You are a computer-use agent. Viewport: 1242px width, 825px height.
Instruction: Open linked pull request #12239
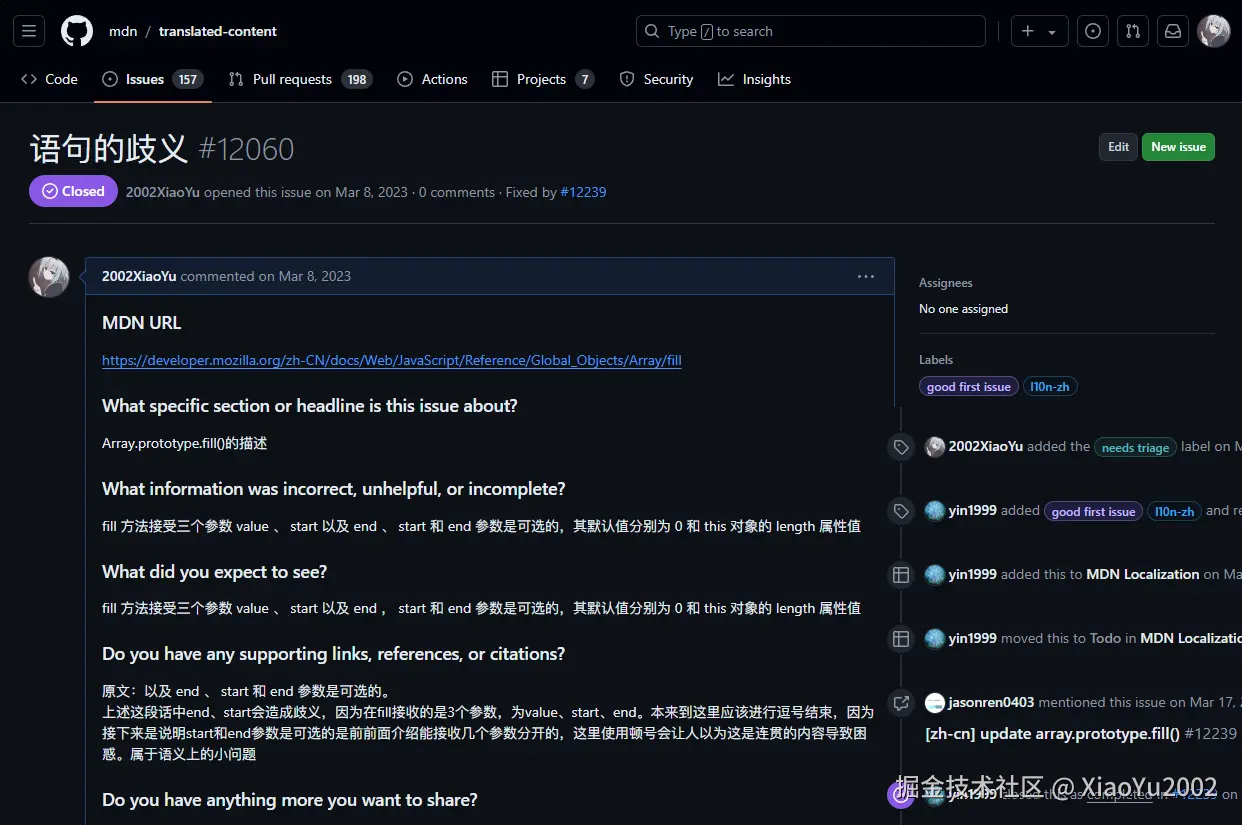tap(583, 192)
